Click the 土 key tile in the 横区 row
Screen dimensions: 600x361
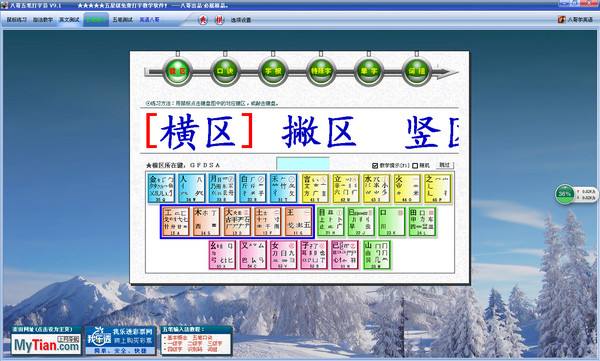click(268, 222)
